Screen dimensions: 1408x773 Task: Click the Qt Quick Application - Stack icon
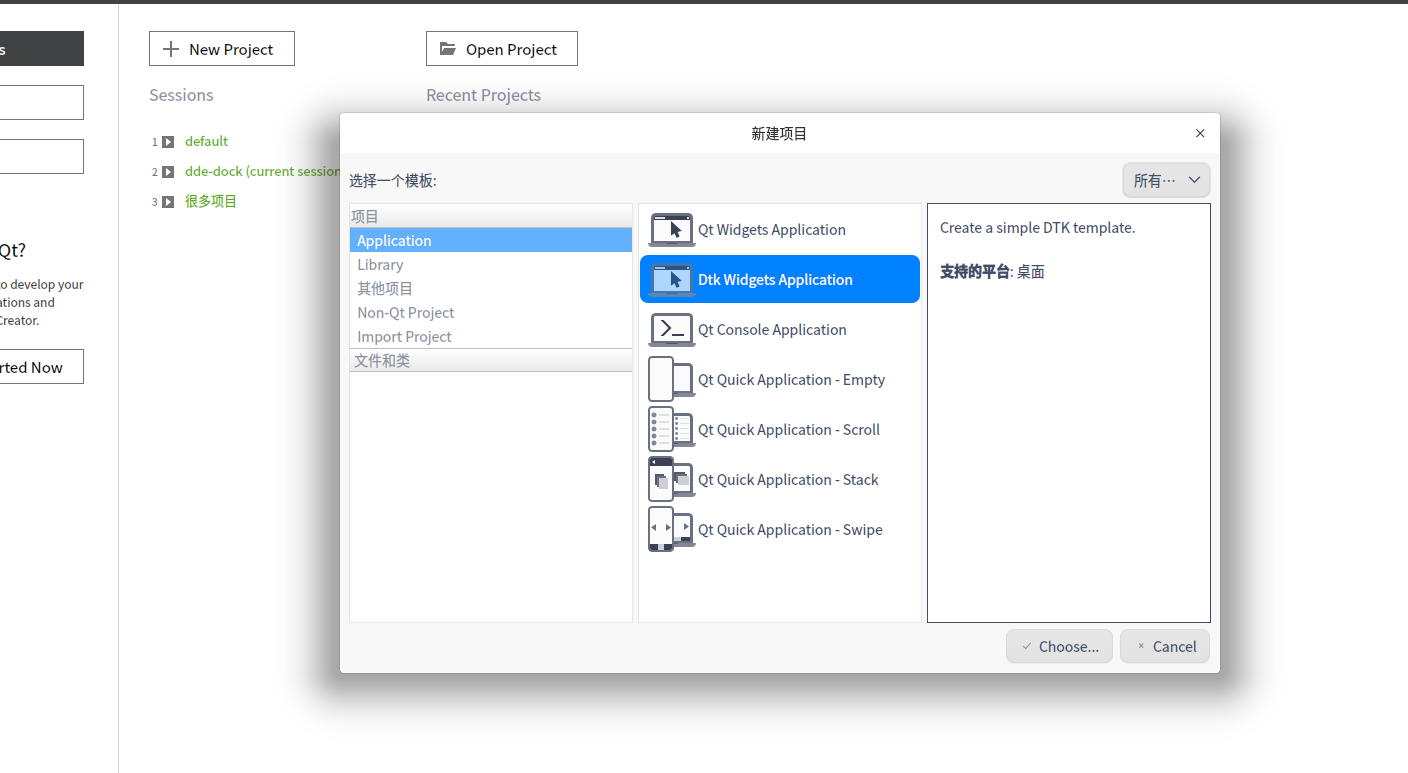pos(672,480)
